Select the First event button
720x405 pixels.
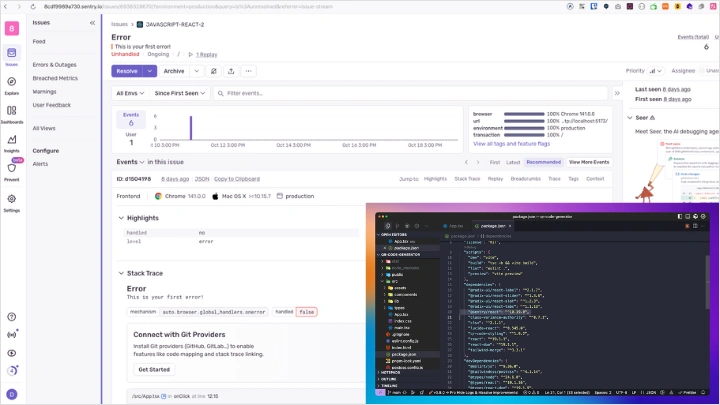495,162
